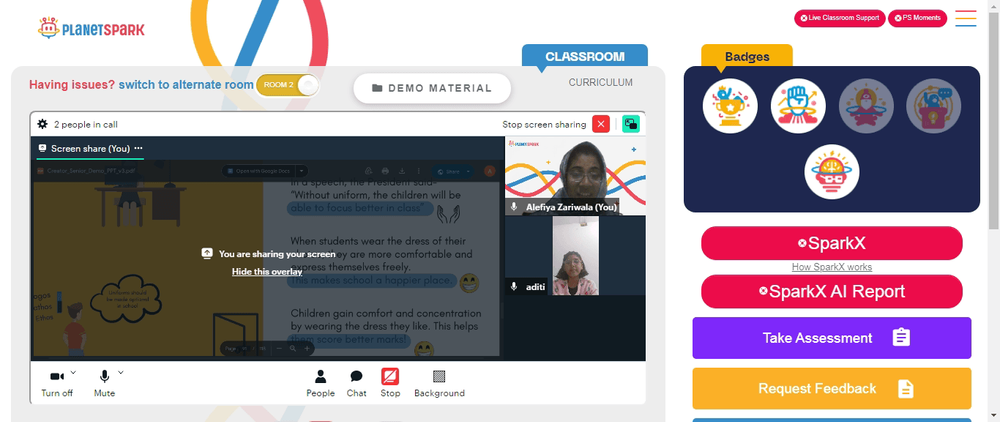Mute the microphone
This screenshot has width=1000, height=422.
click(105, 384)
